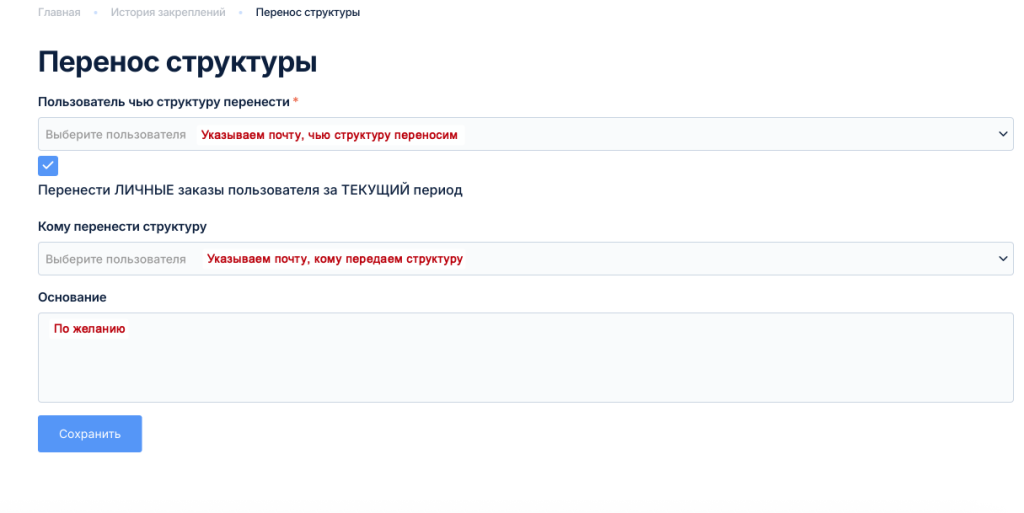
Task: Select the "Перенос структуры" breadcrumb item
Action: [x=308, y=12]
